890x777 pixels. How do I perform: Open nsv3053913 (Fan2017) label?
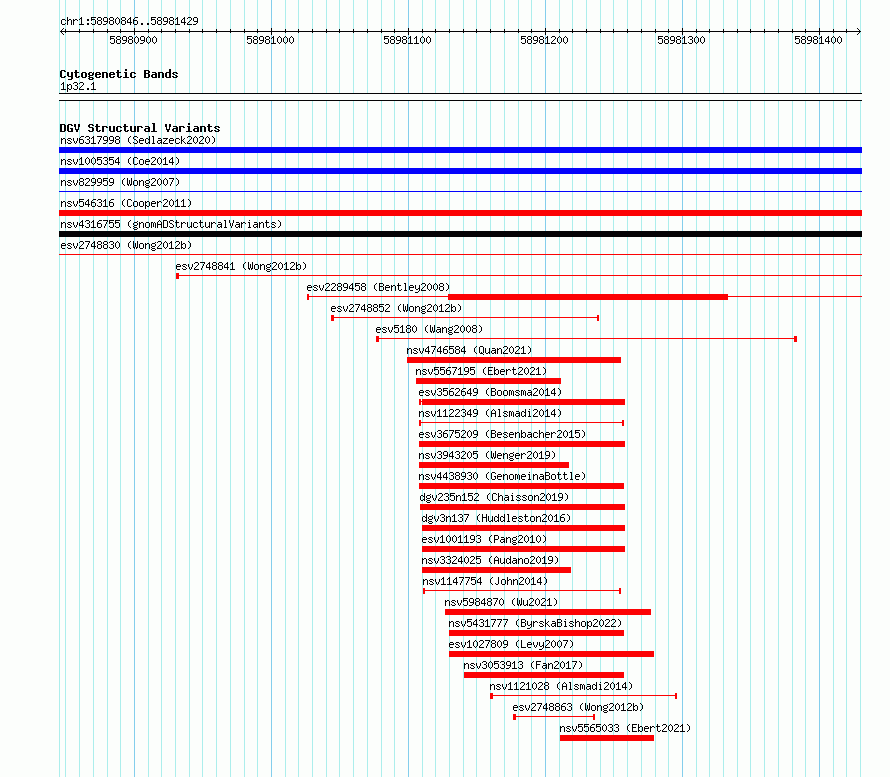coord(523,665)
